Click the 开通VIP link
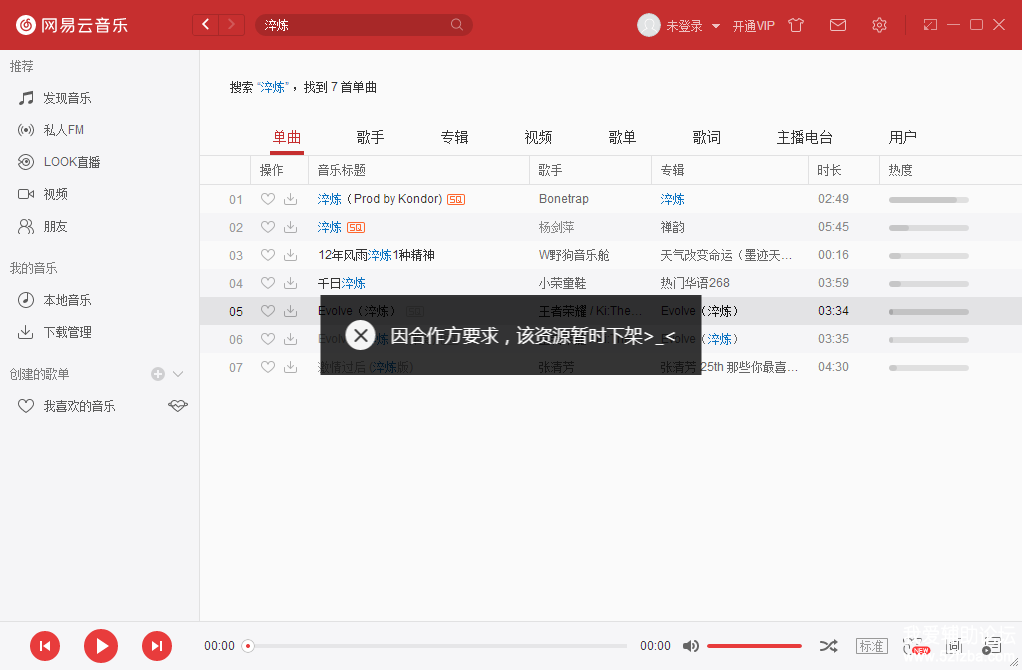The height and width of the screenshot is (670, 1022). (x=753, y=26)
